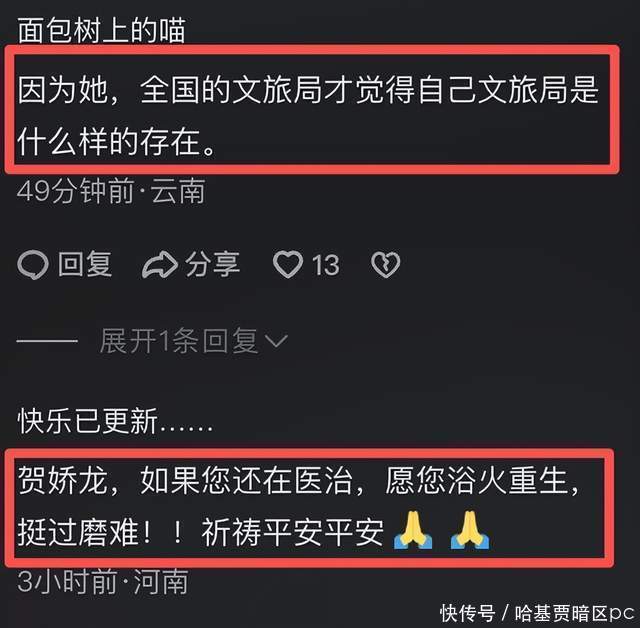Viewport: 640px width, 628px height.
Task: Click the 哈基贾暗区pc author watermark
Action: (575, 613)
